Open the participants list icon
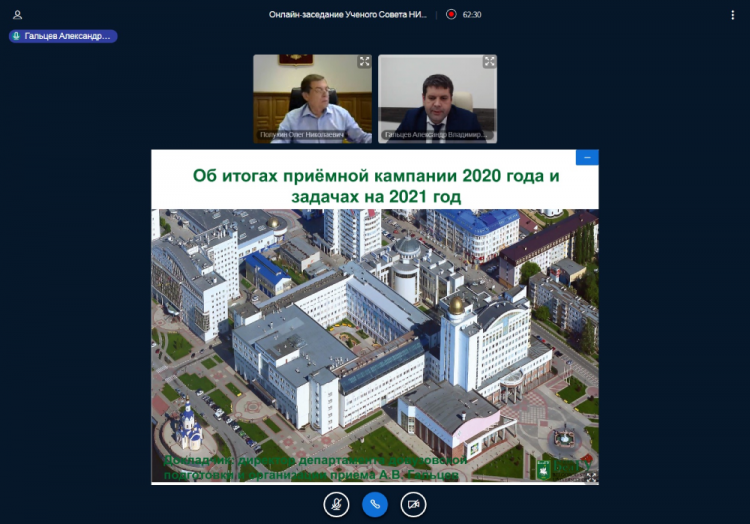The width and height of the screenshot is (750, 524). 18,15
